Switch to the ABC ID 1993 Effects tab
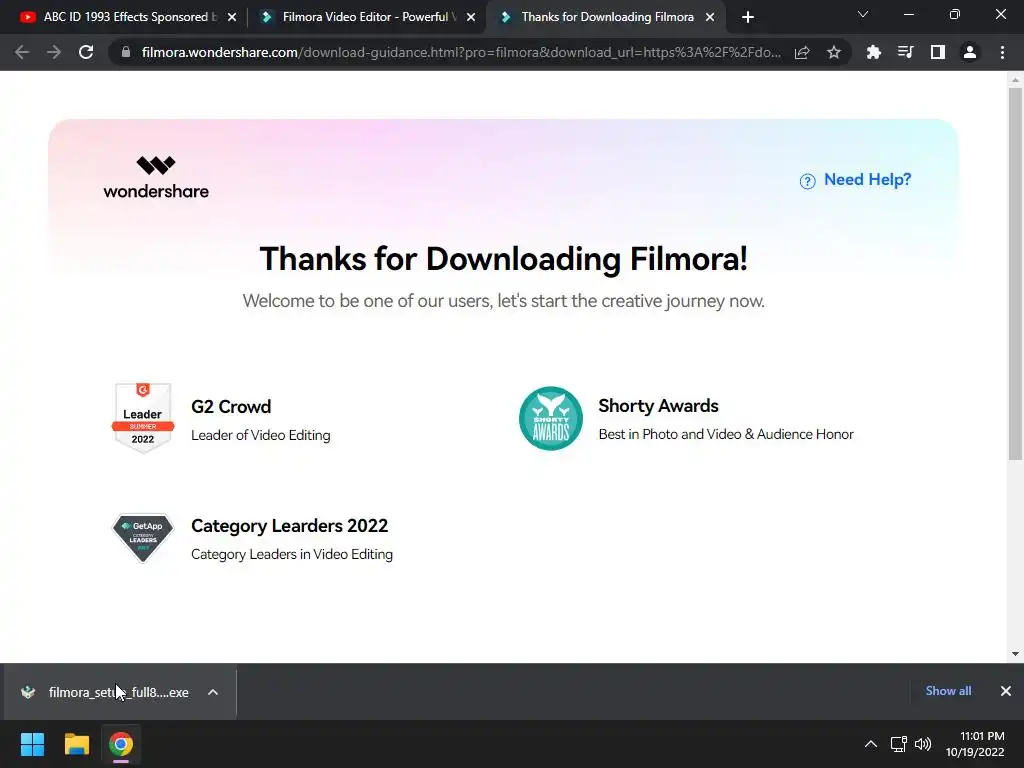Screen dimensions: 1024x768 pyautogui.click(x=129, y=17)
